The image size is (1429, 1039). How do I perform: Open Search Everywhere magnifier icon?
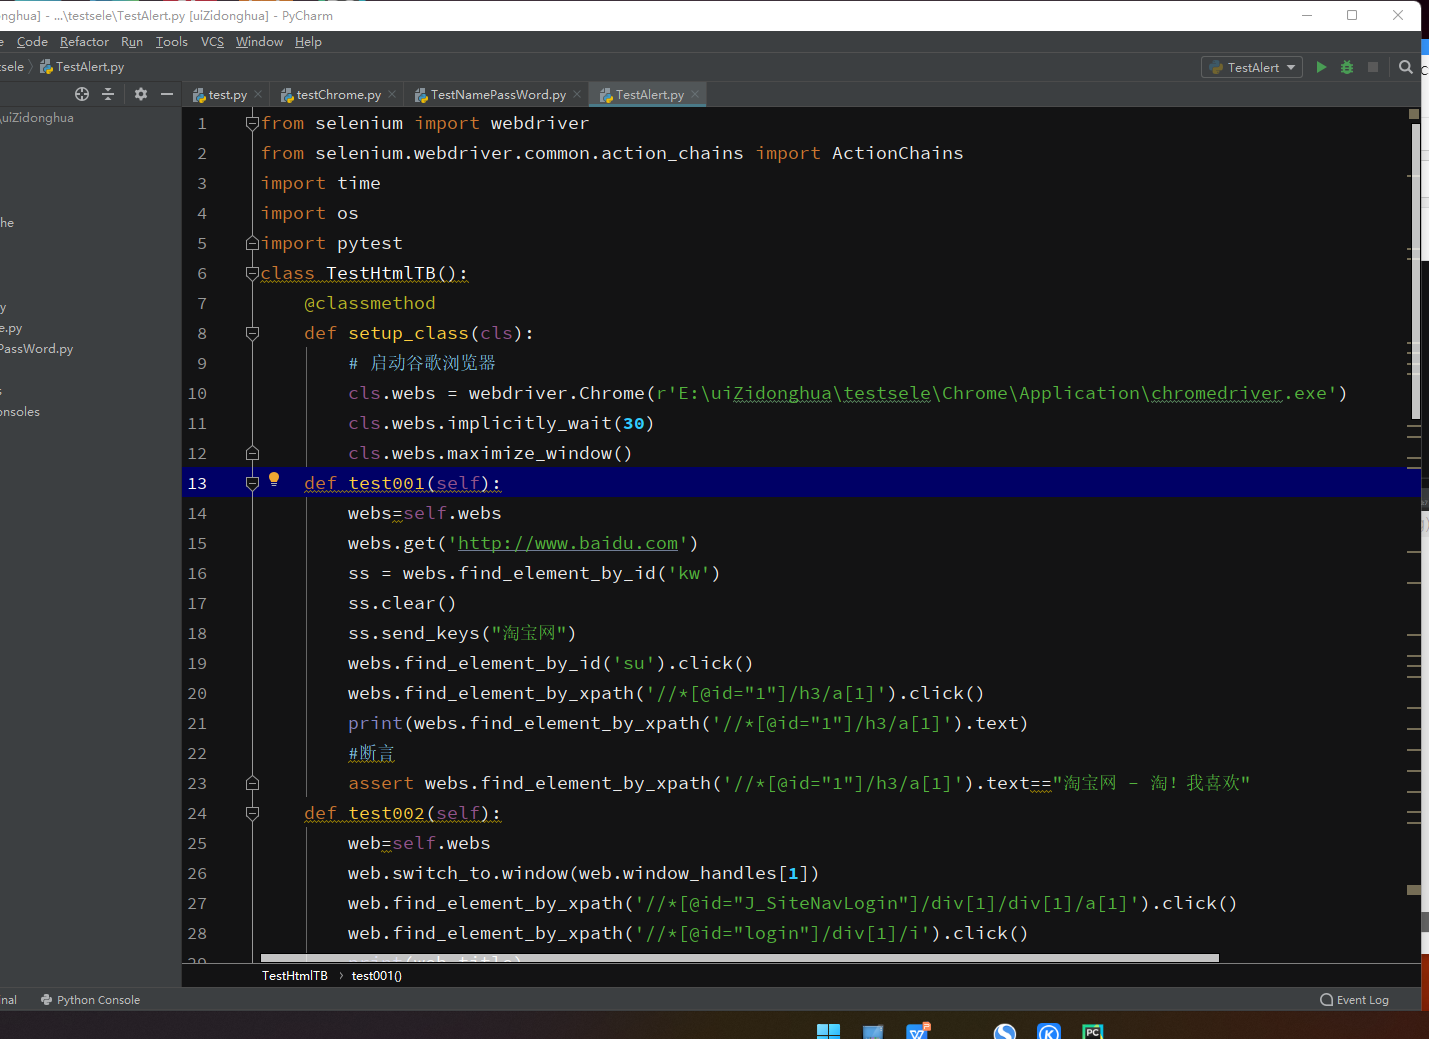point(1406,67)
